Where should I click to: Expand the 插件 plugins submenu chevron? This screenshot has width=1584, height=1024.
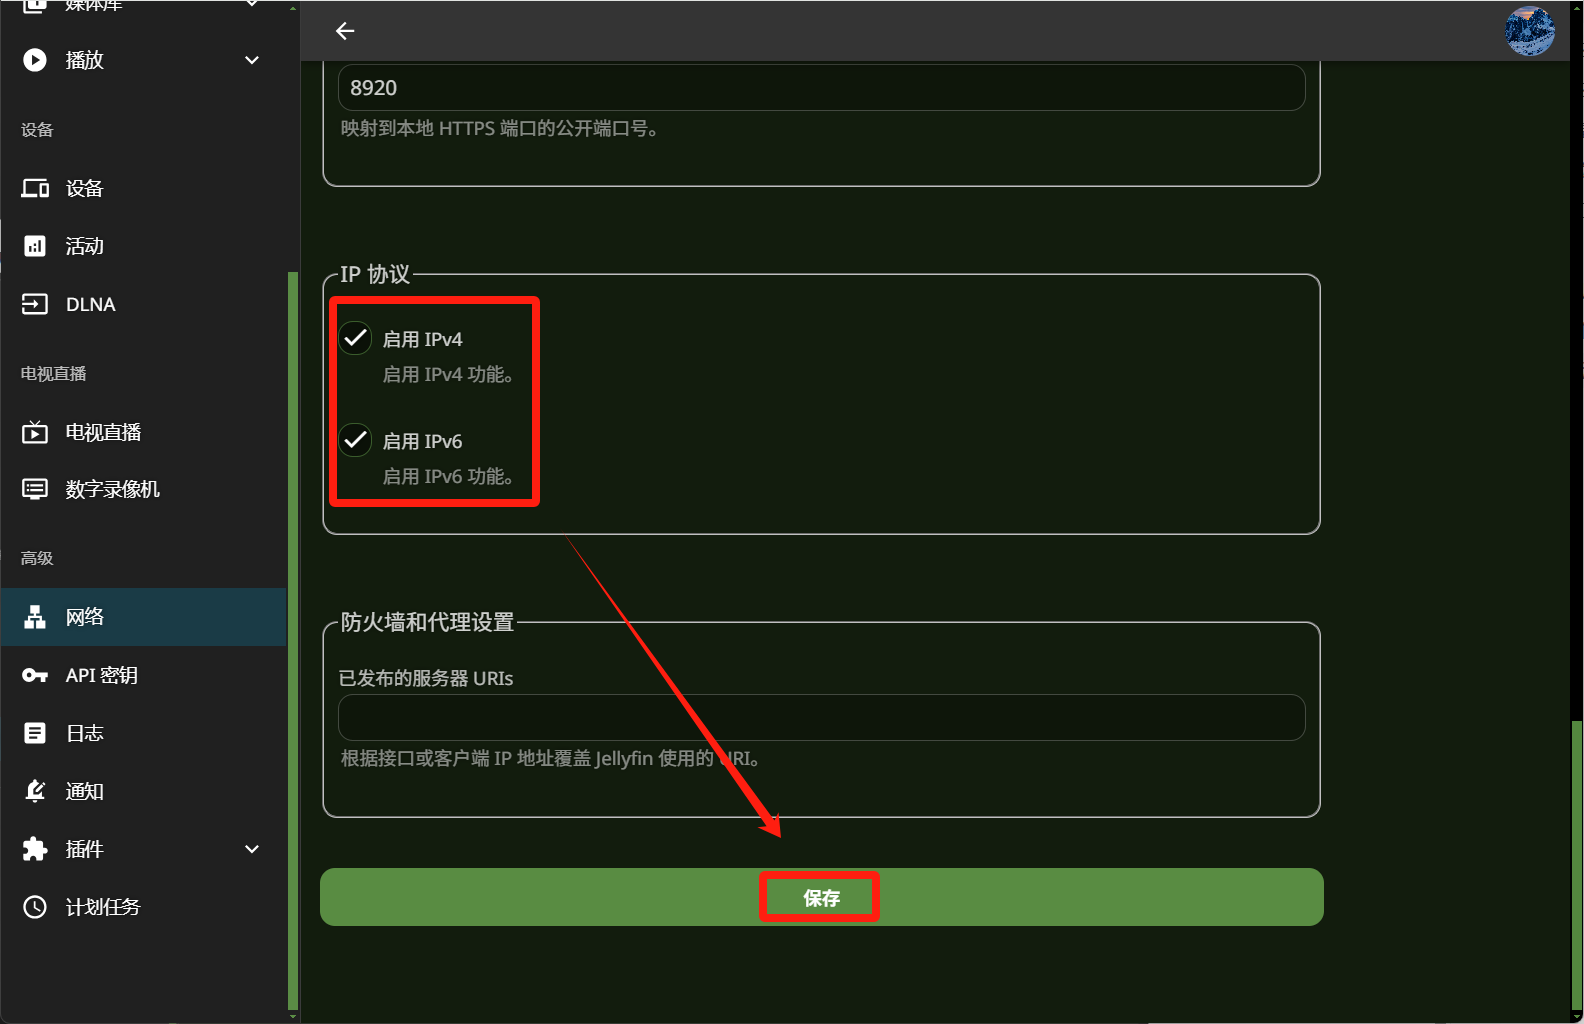[252, 849]
